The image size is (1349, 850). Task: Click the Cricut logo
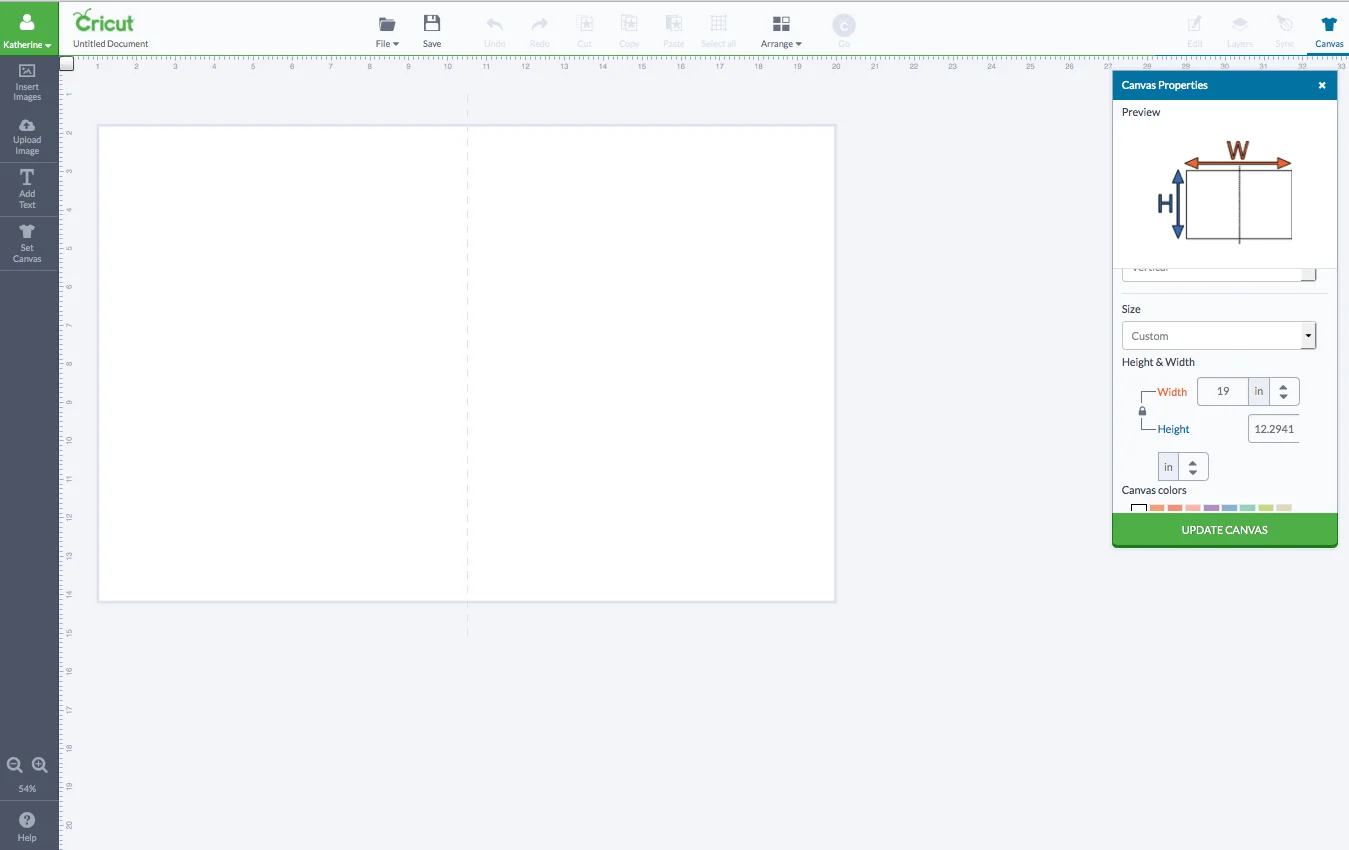point(103,20)
